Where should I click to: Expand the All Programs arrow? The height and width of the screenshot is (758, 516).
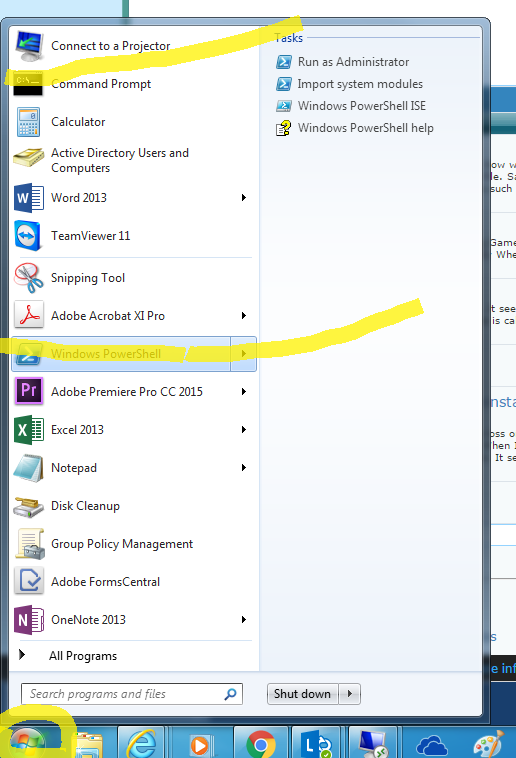tap(22, 655)
